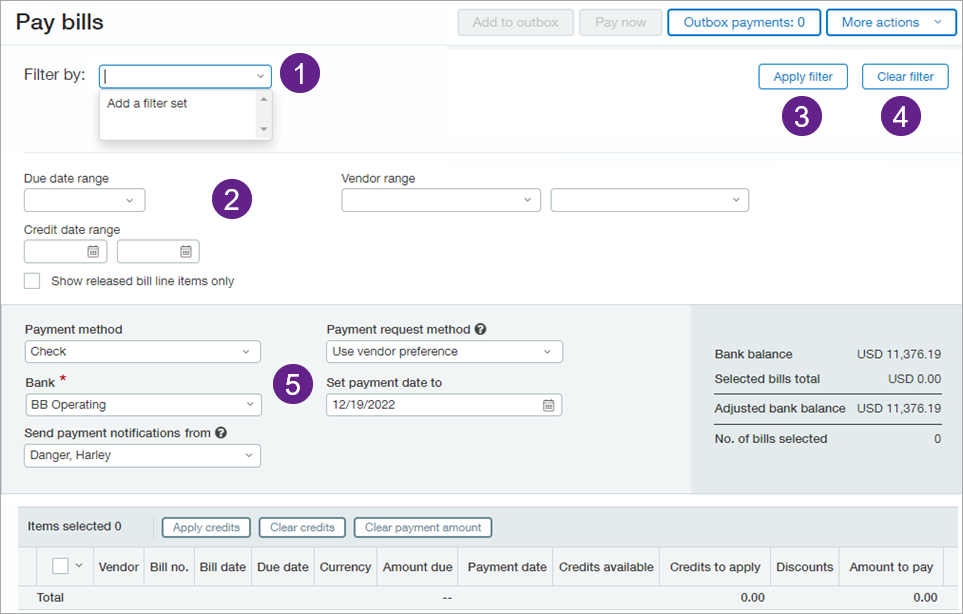Screen dimensions: 963x614
Task: Open the credit date range end calendar
Action: 185,252
